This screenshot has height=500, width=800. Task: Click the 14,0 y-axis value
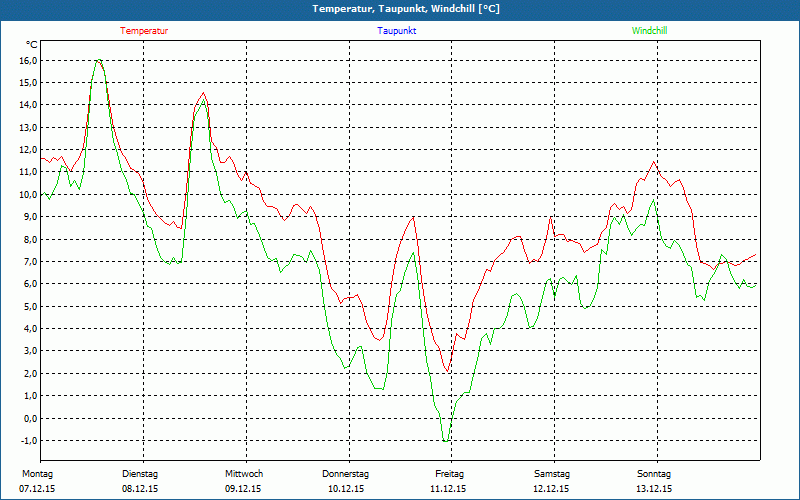pos(28,105)
